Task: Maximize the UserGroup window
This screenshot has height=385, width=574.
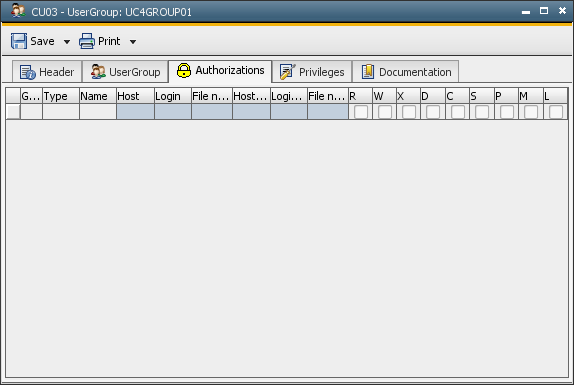Action: click(x=544, y=11)
